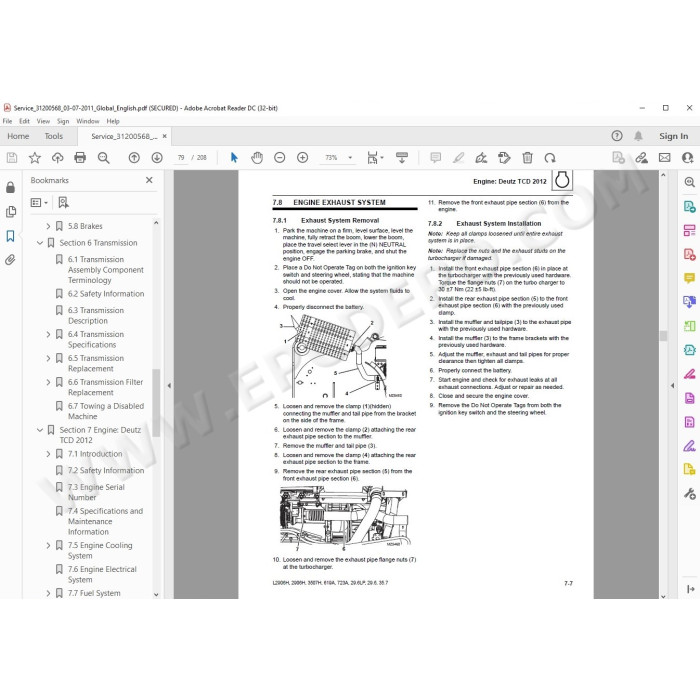Open the zoom percentage dropdown

(350, 158)
